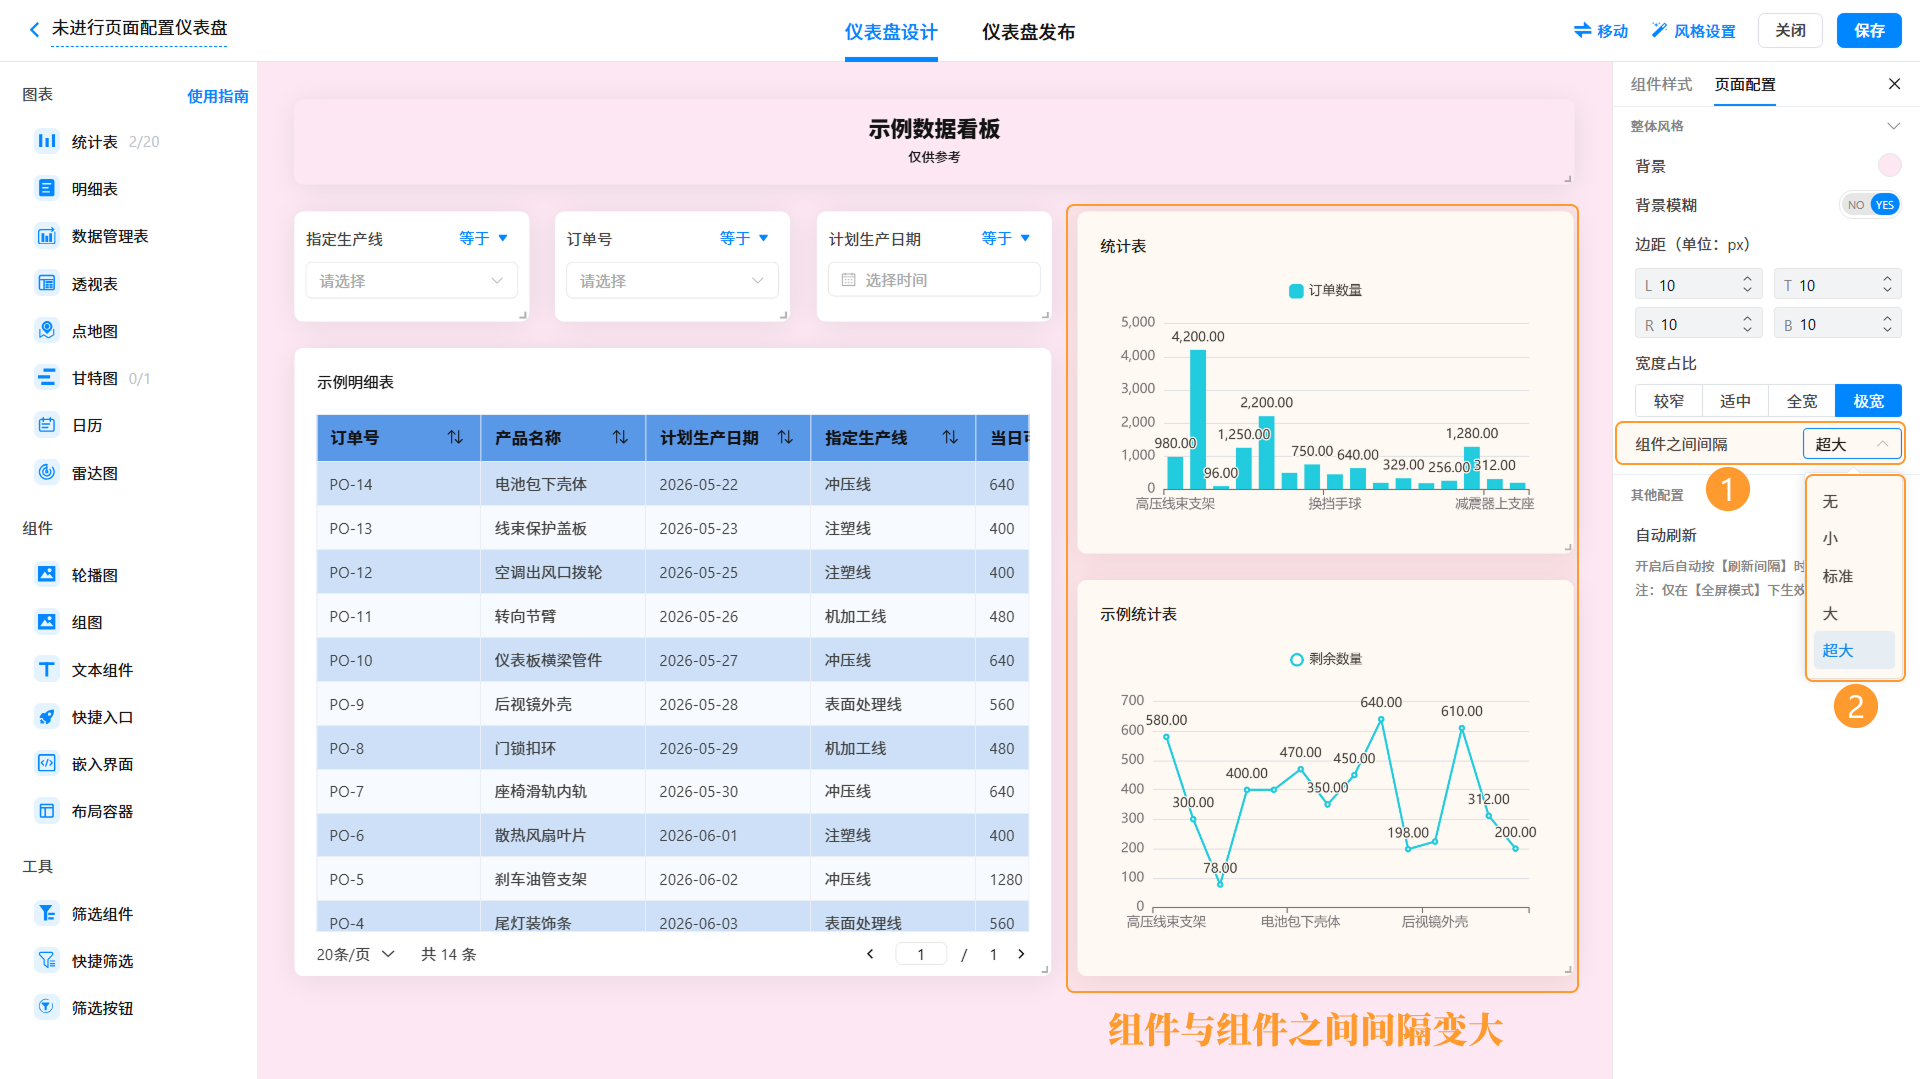Image resolution: width=1920 pixels, height=1079 pixels.
Task: Click the page number input box
Action: (921, 954)
